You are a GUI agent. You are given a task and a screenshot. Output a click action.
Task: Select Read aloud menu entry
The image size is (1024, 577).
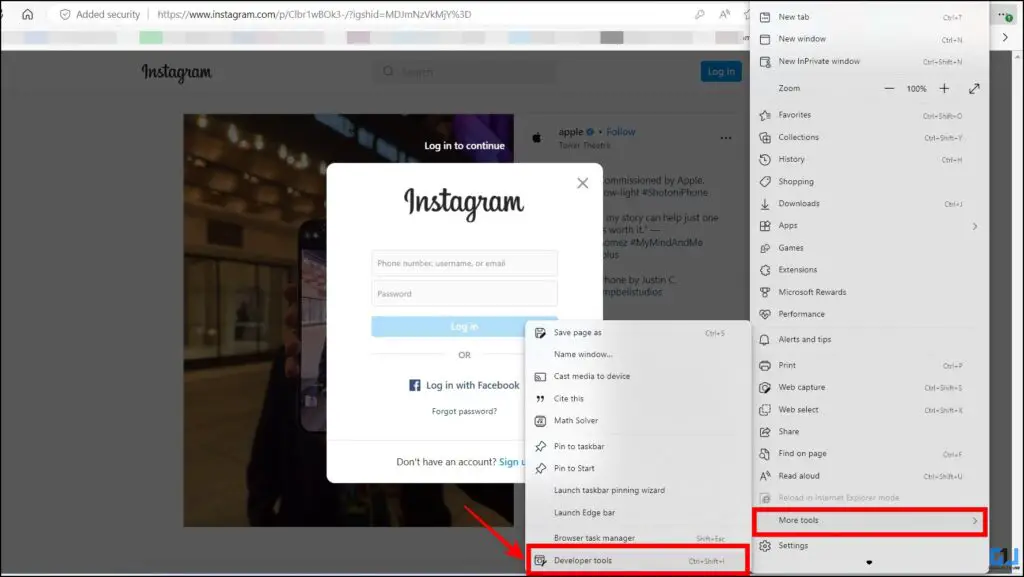pos(869,476)
